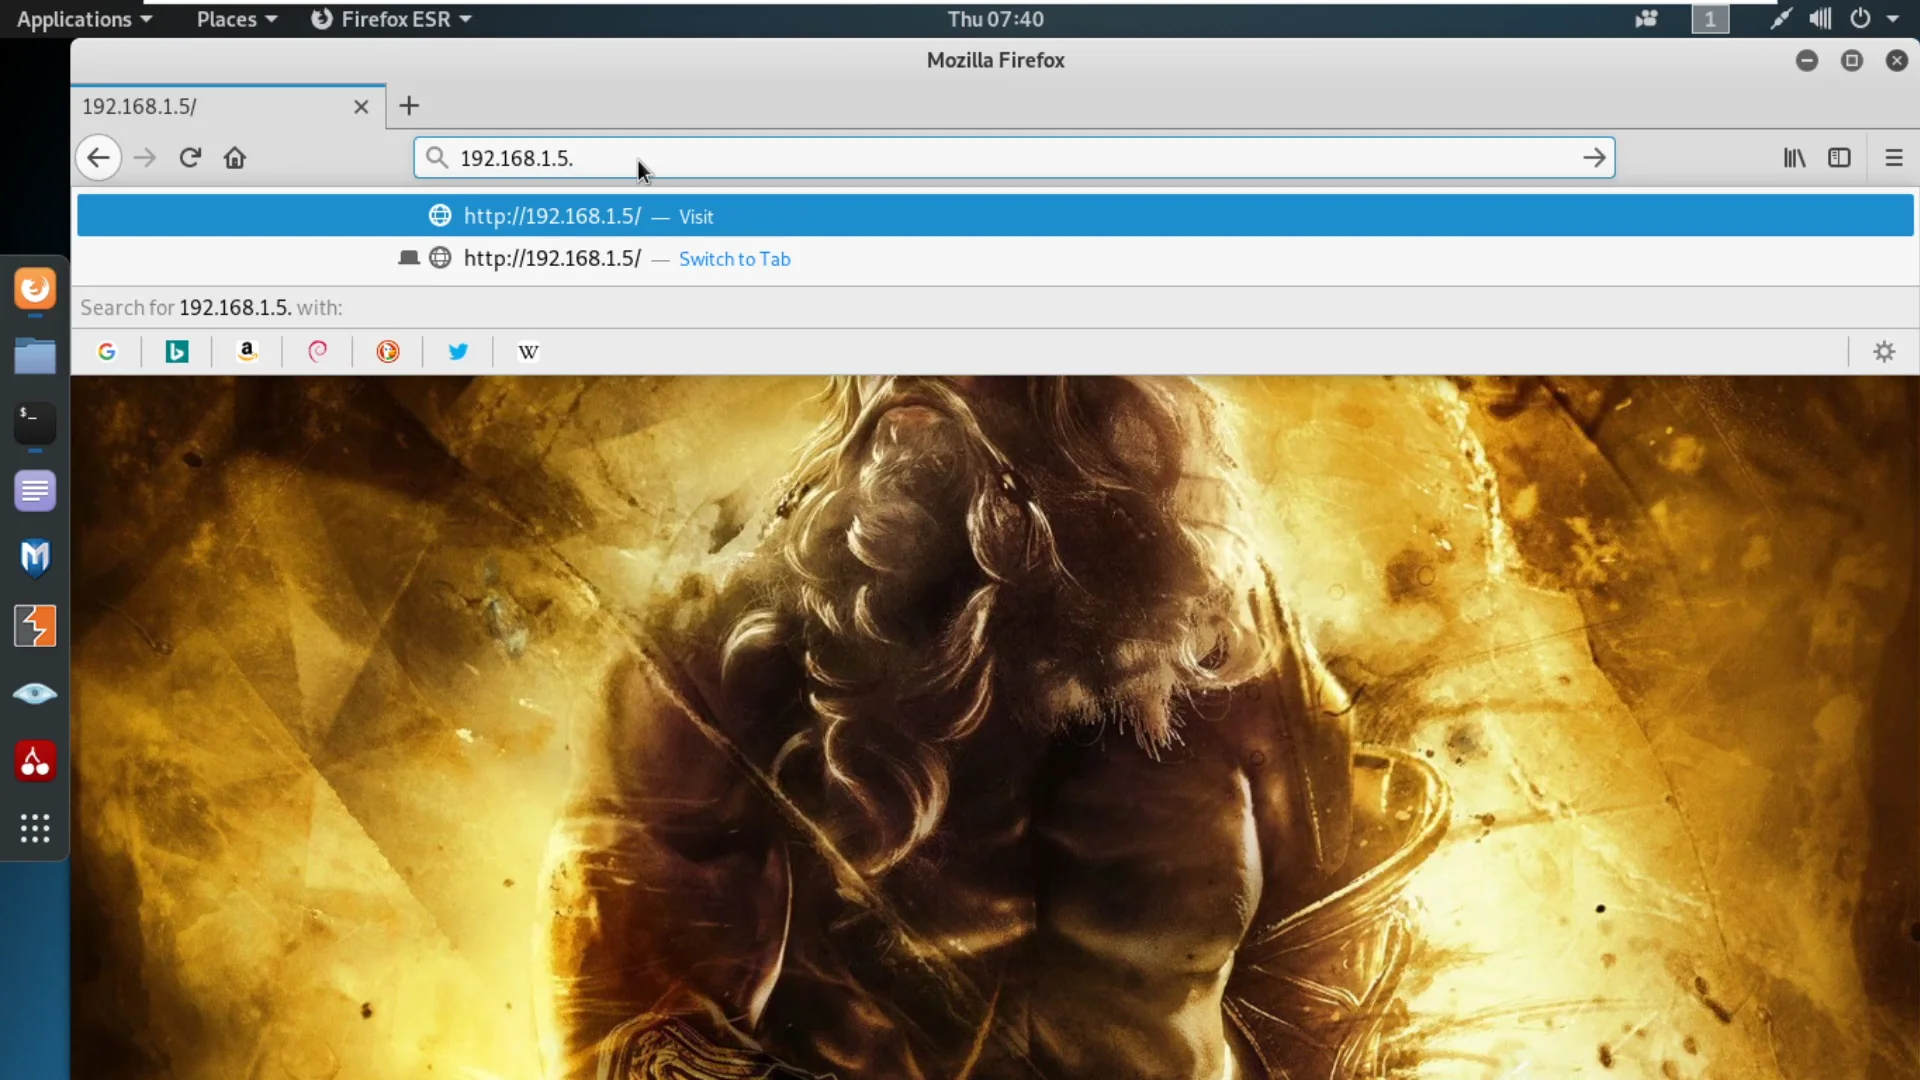Toggle the sidebar view in Firefox
This screenshot has width=1920, height=1080.
[x=1841, y=157]
